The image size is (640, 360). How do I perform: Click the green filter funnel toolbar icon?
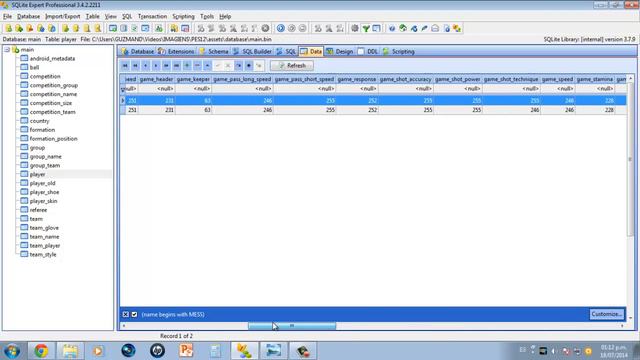point(366,28)
